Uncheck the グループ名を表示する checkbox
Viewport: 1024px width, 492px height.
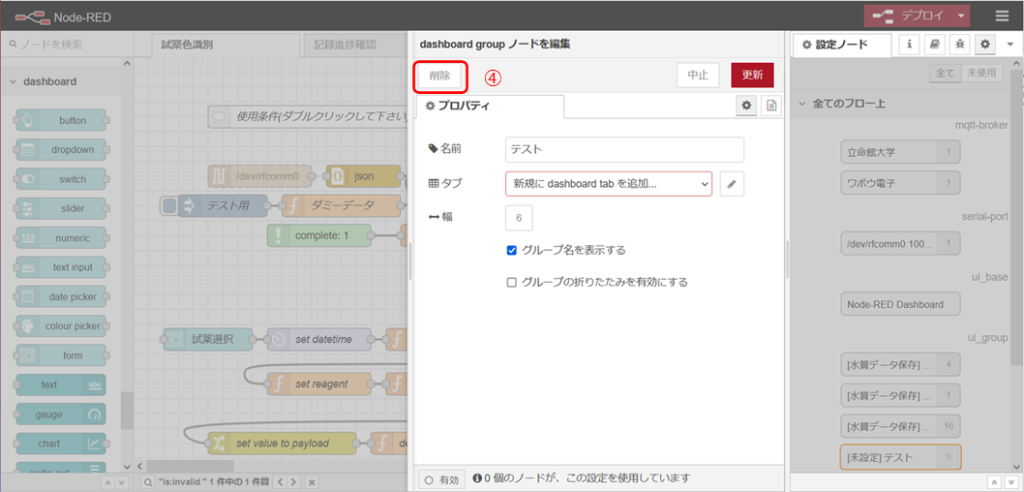512,250
